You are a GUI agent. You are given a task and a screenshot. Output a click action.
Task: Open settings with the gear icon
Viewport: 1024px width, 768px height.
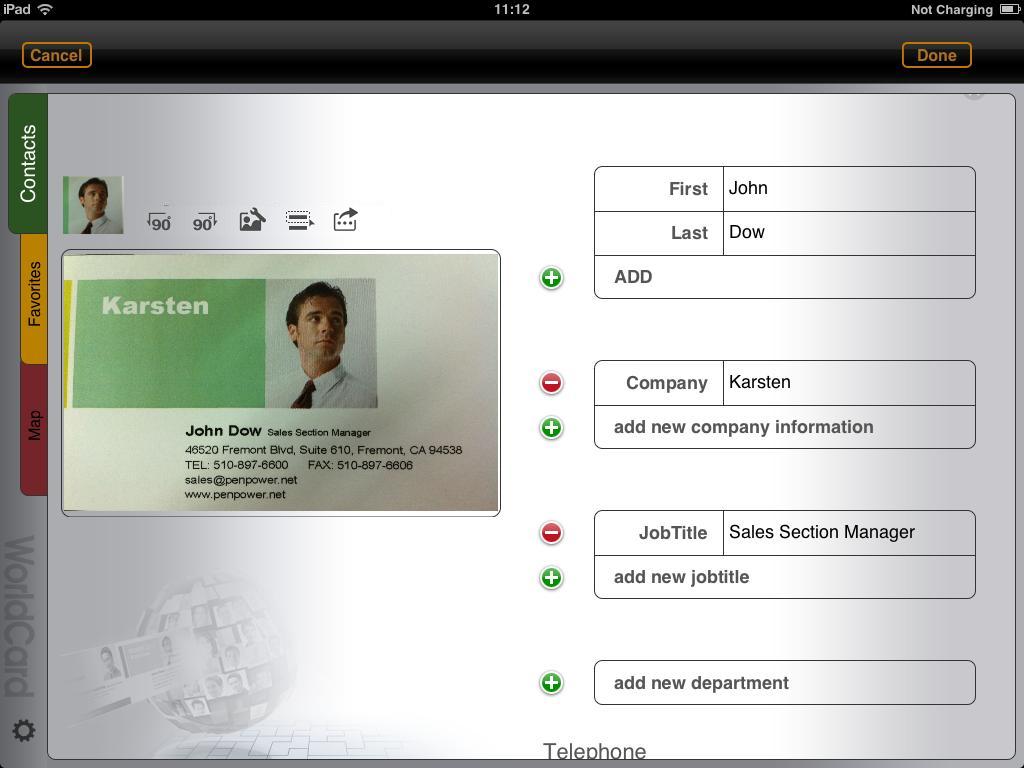24,731
